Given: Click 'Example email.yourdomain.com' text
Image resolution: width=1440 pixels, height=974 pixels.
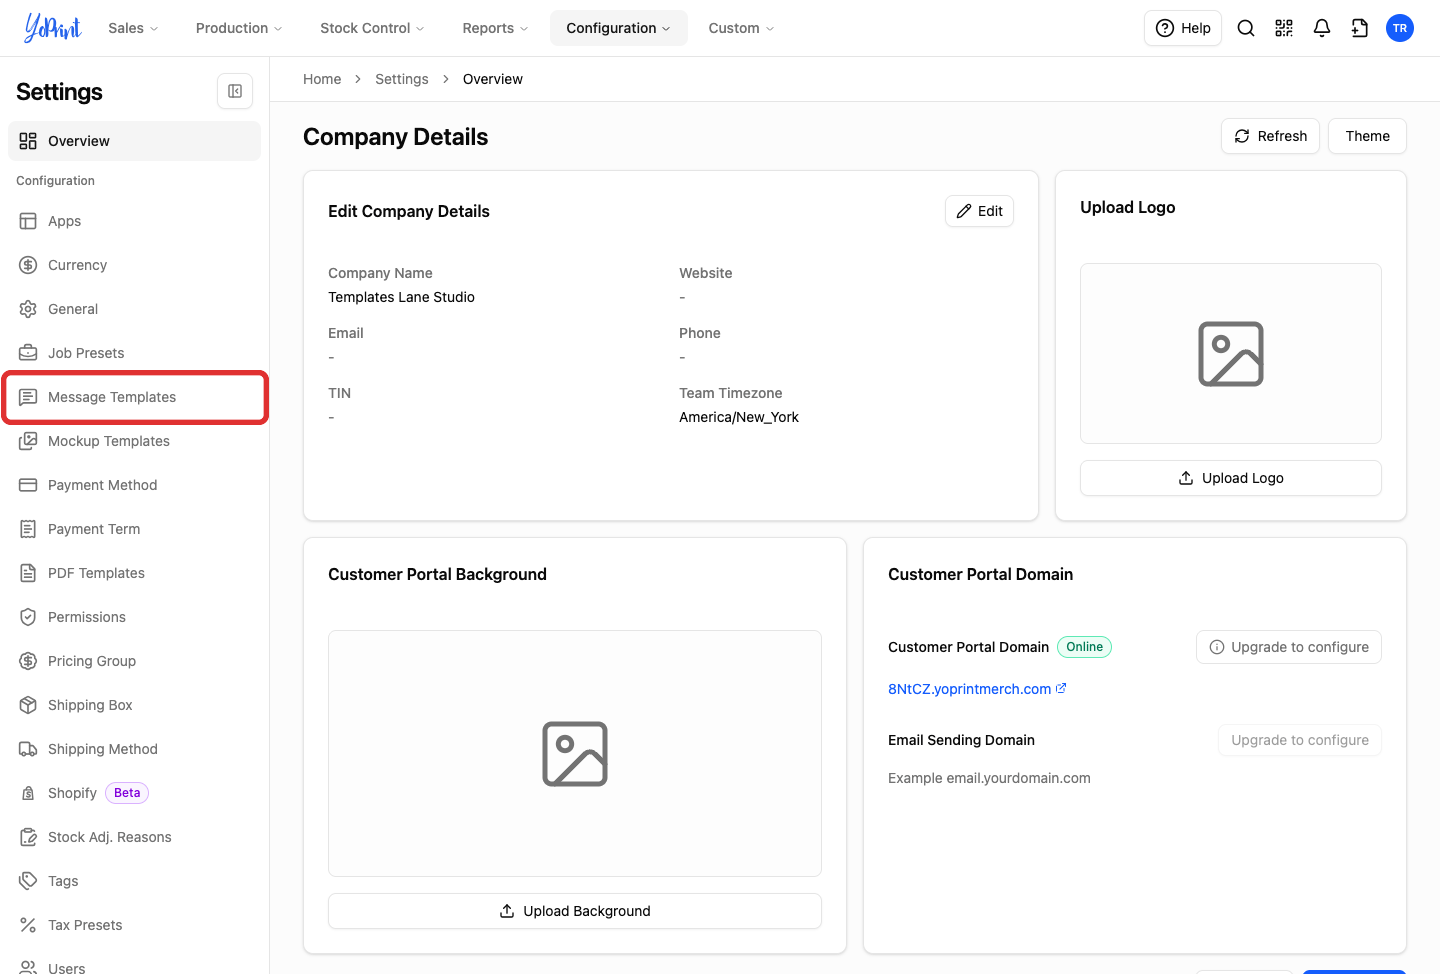Looking at the screenshot, I should (989, 778).
